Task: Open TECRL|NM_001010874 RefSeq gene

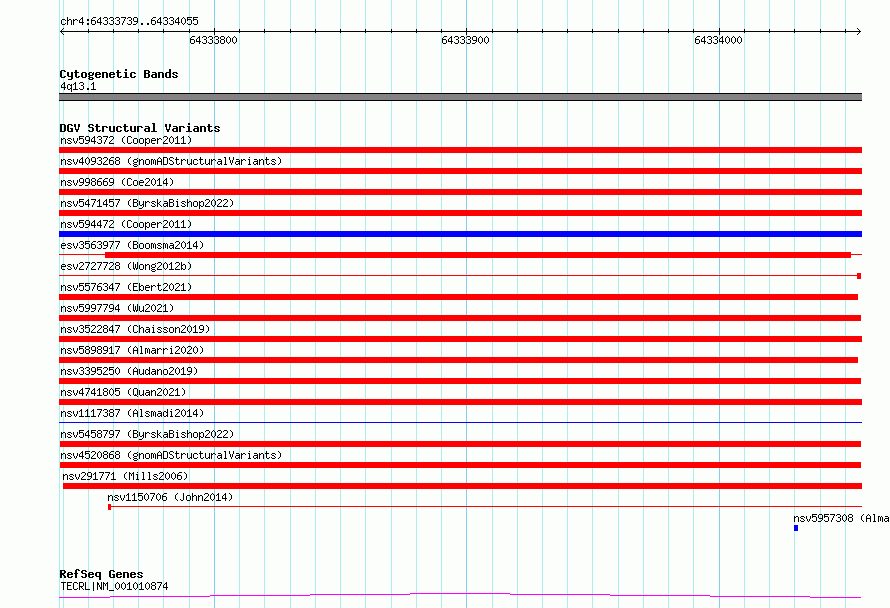Action: click(x=114, y=586)
